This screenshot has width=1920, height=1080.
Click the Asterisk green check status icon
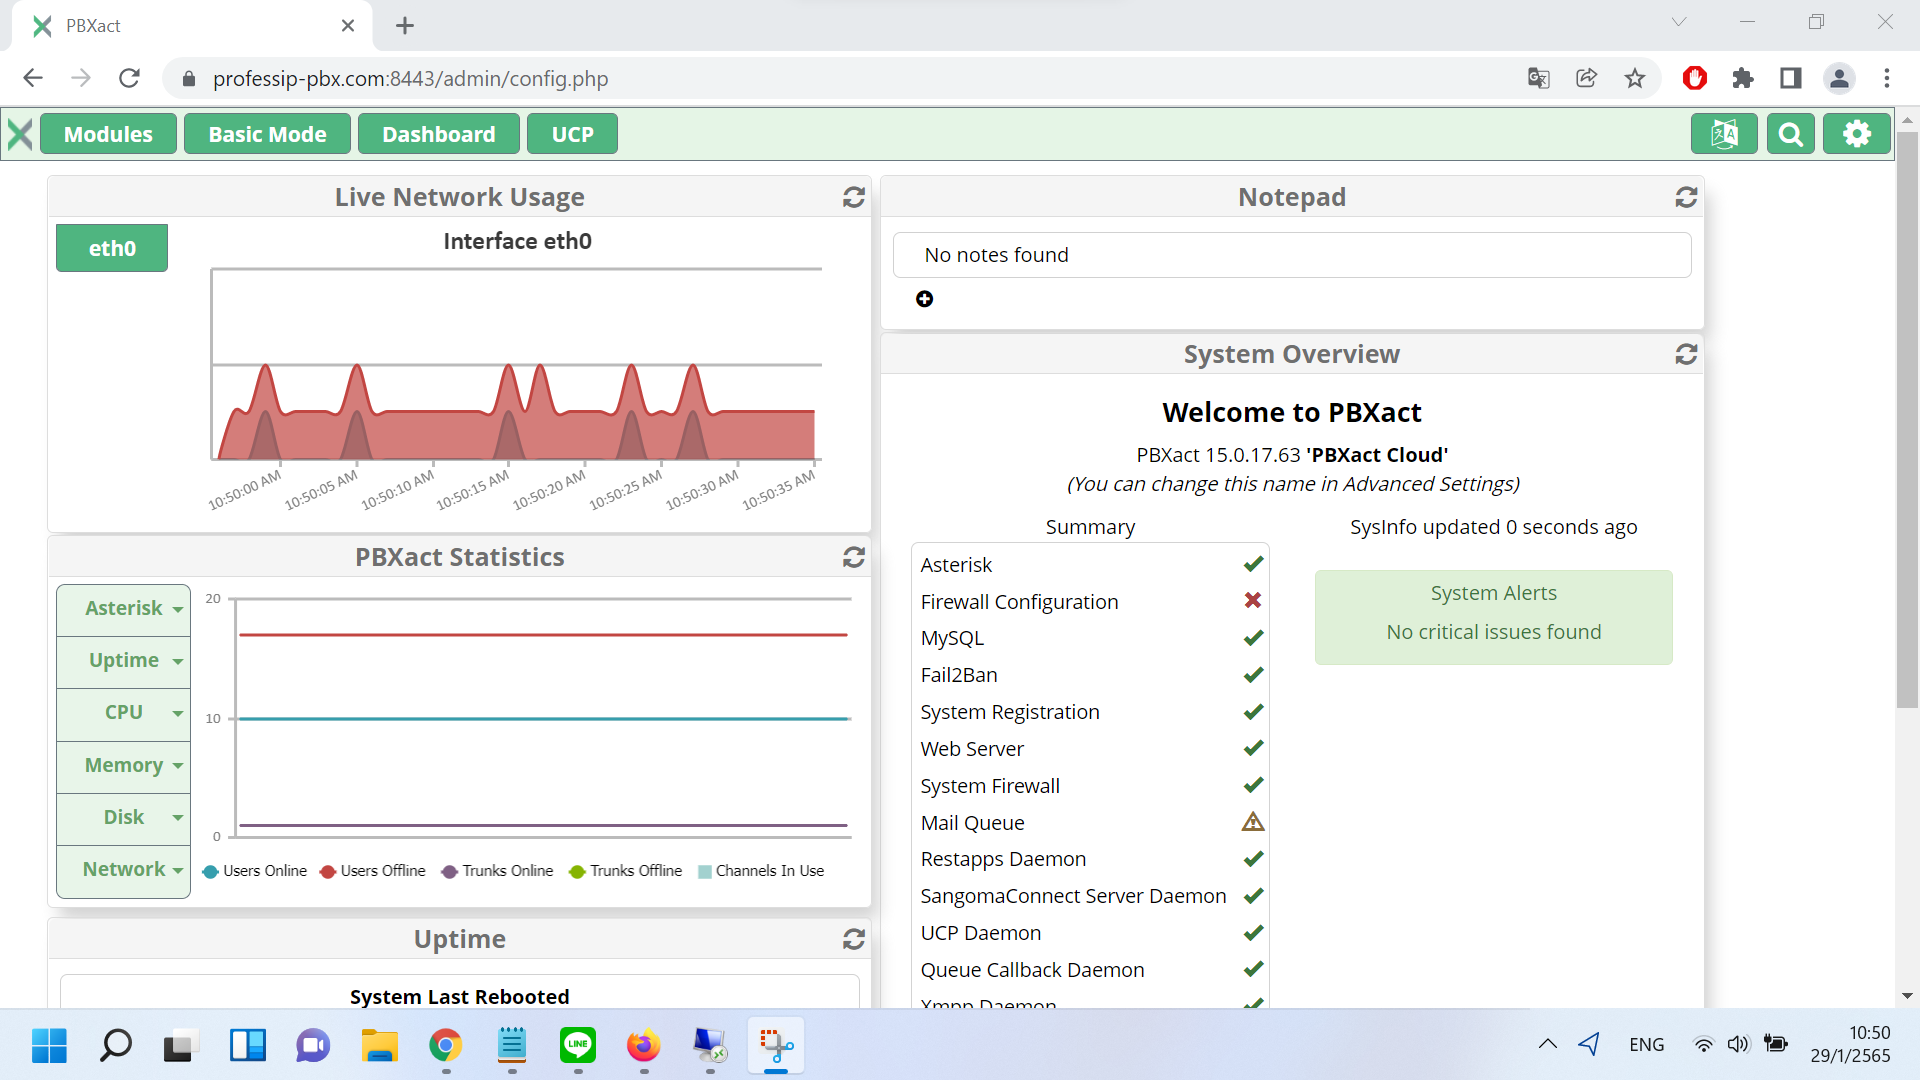pos(1253,564)
